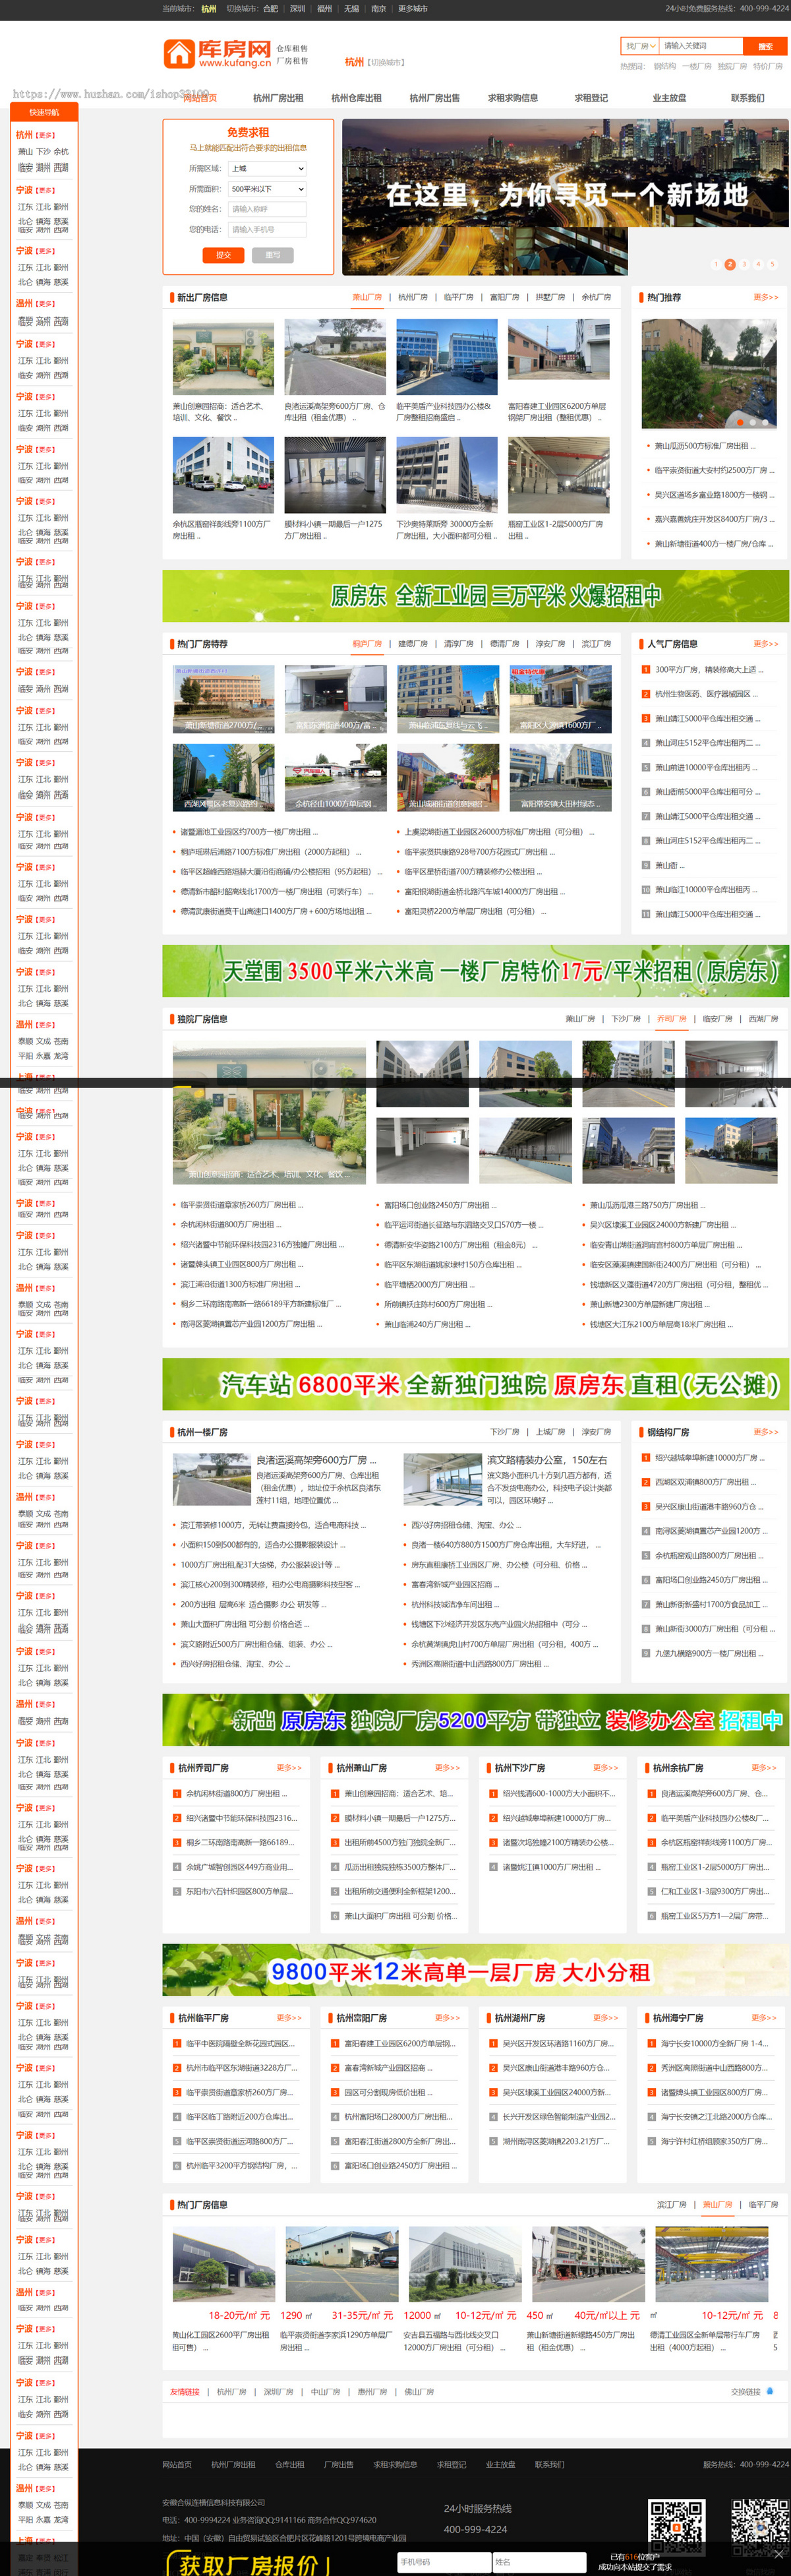Go to banner slide 3
791x2576 pixels.
point(744,264)
